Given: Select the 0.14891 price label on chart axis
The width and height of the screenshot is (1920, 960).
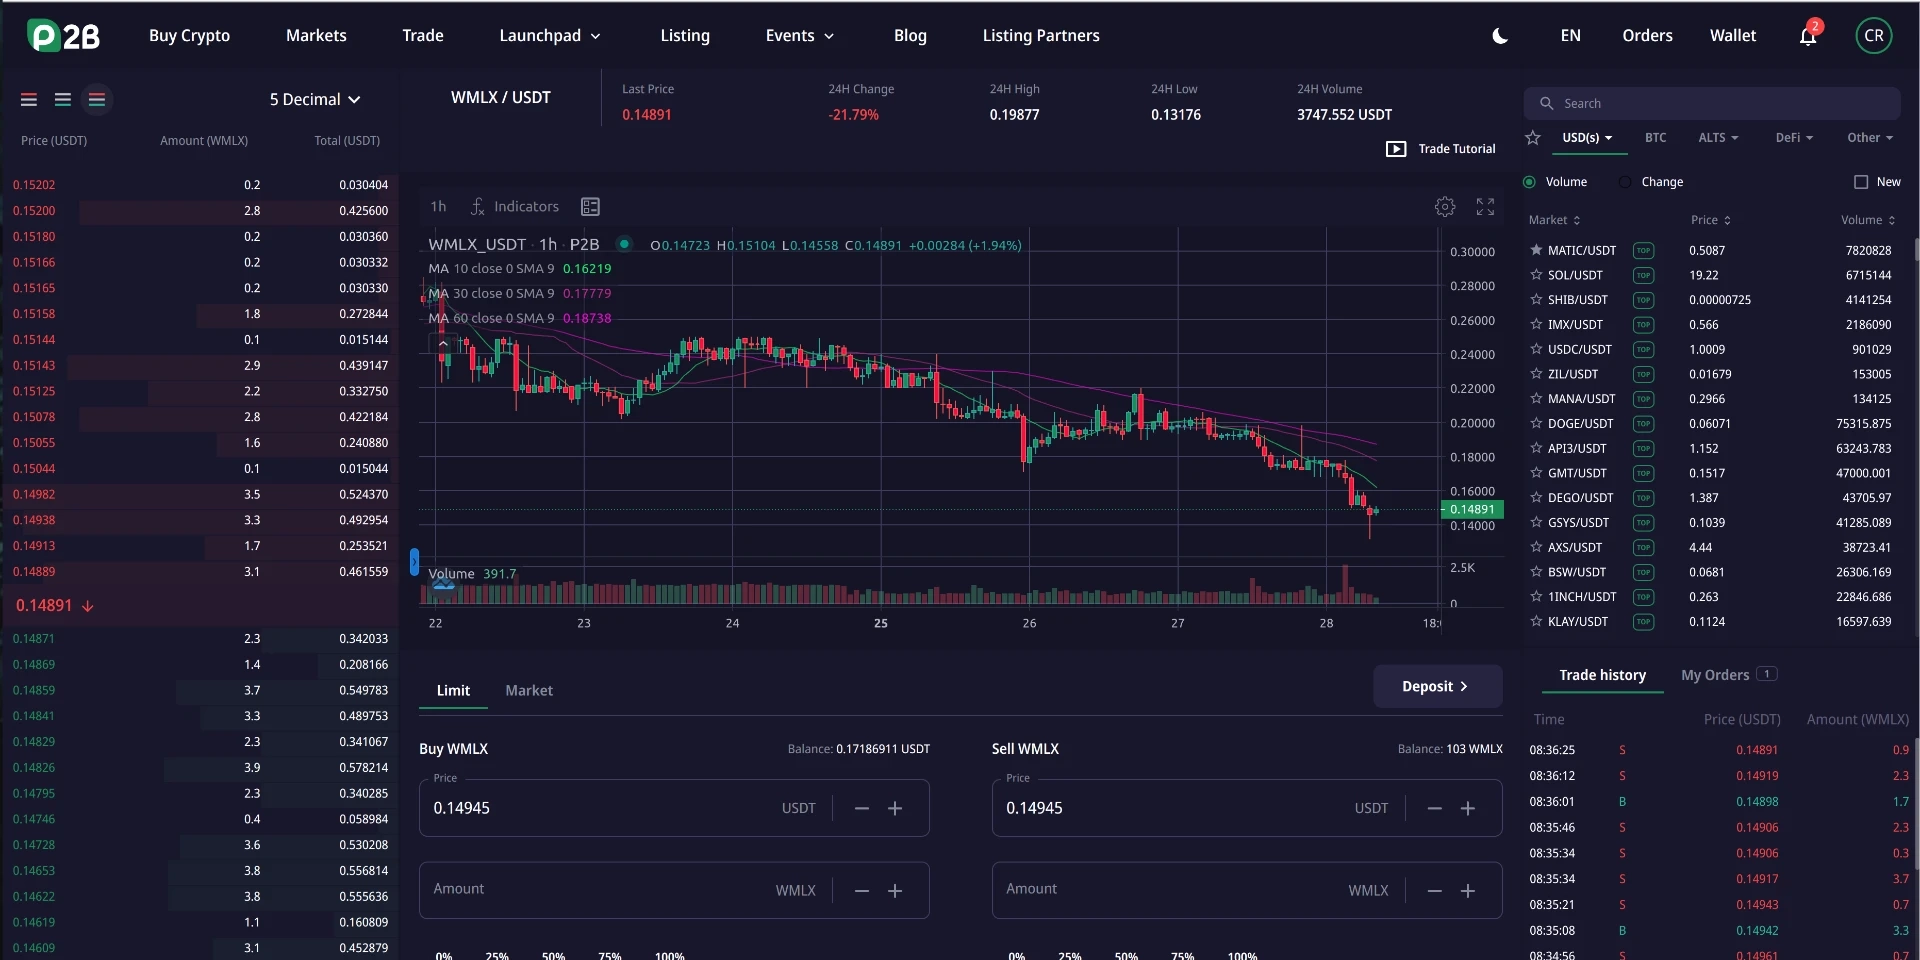Looking at the screenshot, I should pyautogui.click(x=1472, y=510).
